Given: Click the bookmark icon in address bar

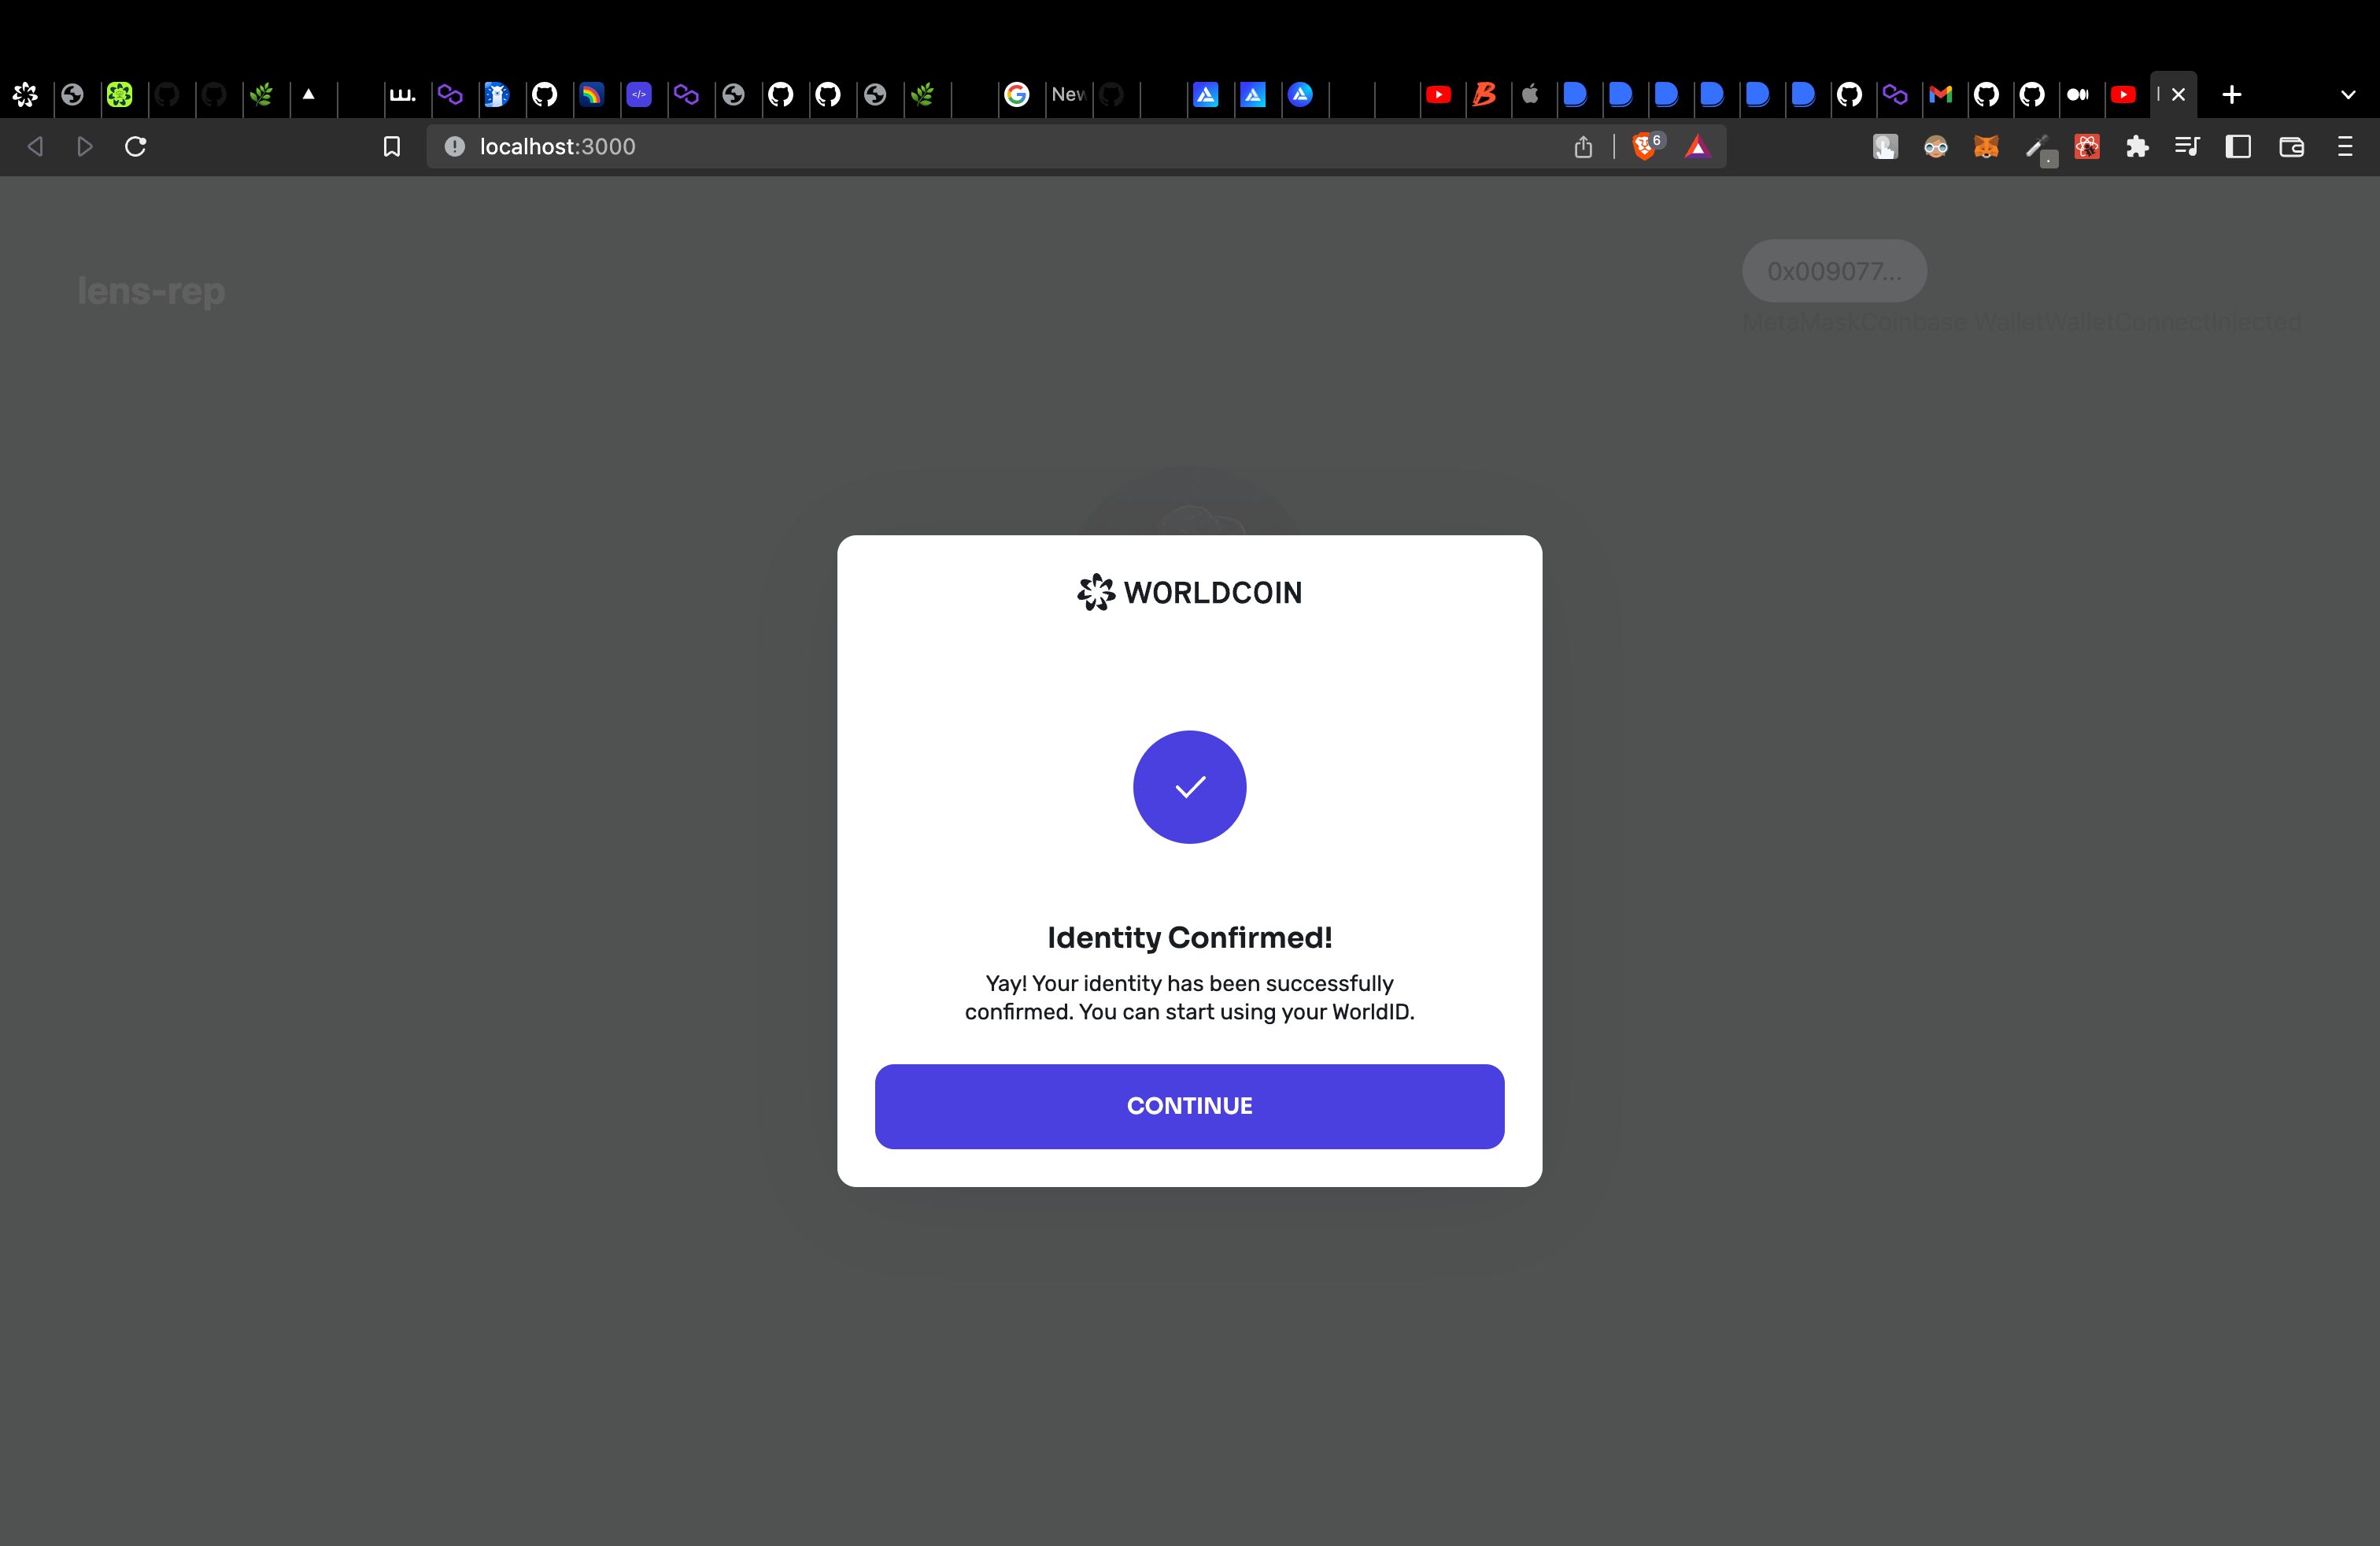Looking at the screenshot, I should (390, 146).
